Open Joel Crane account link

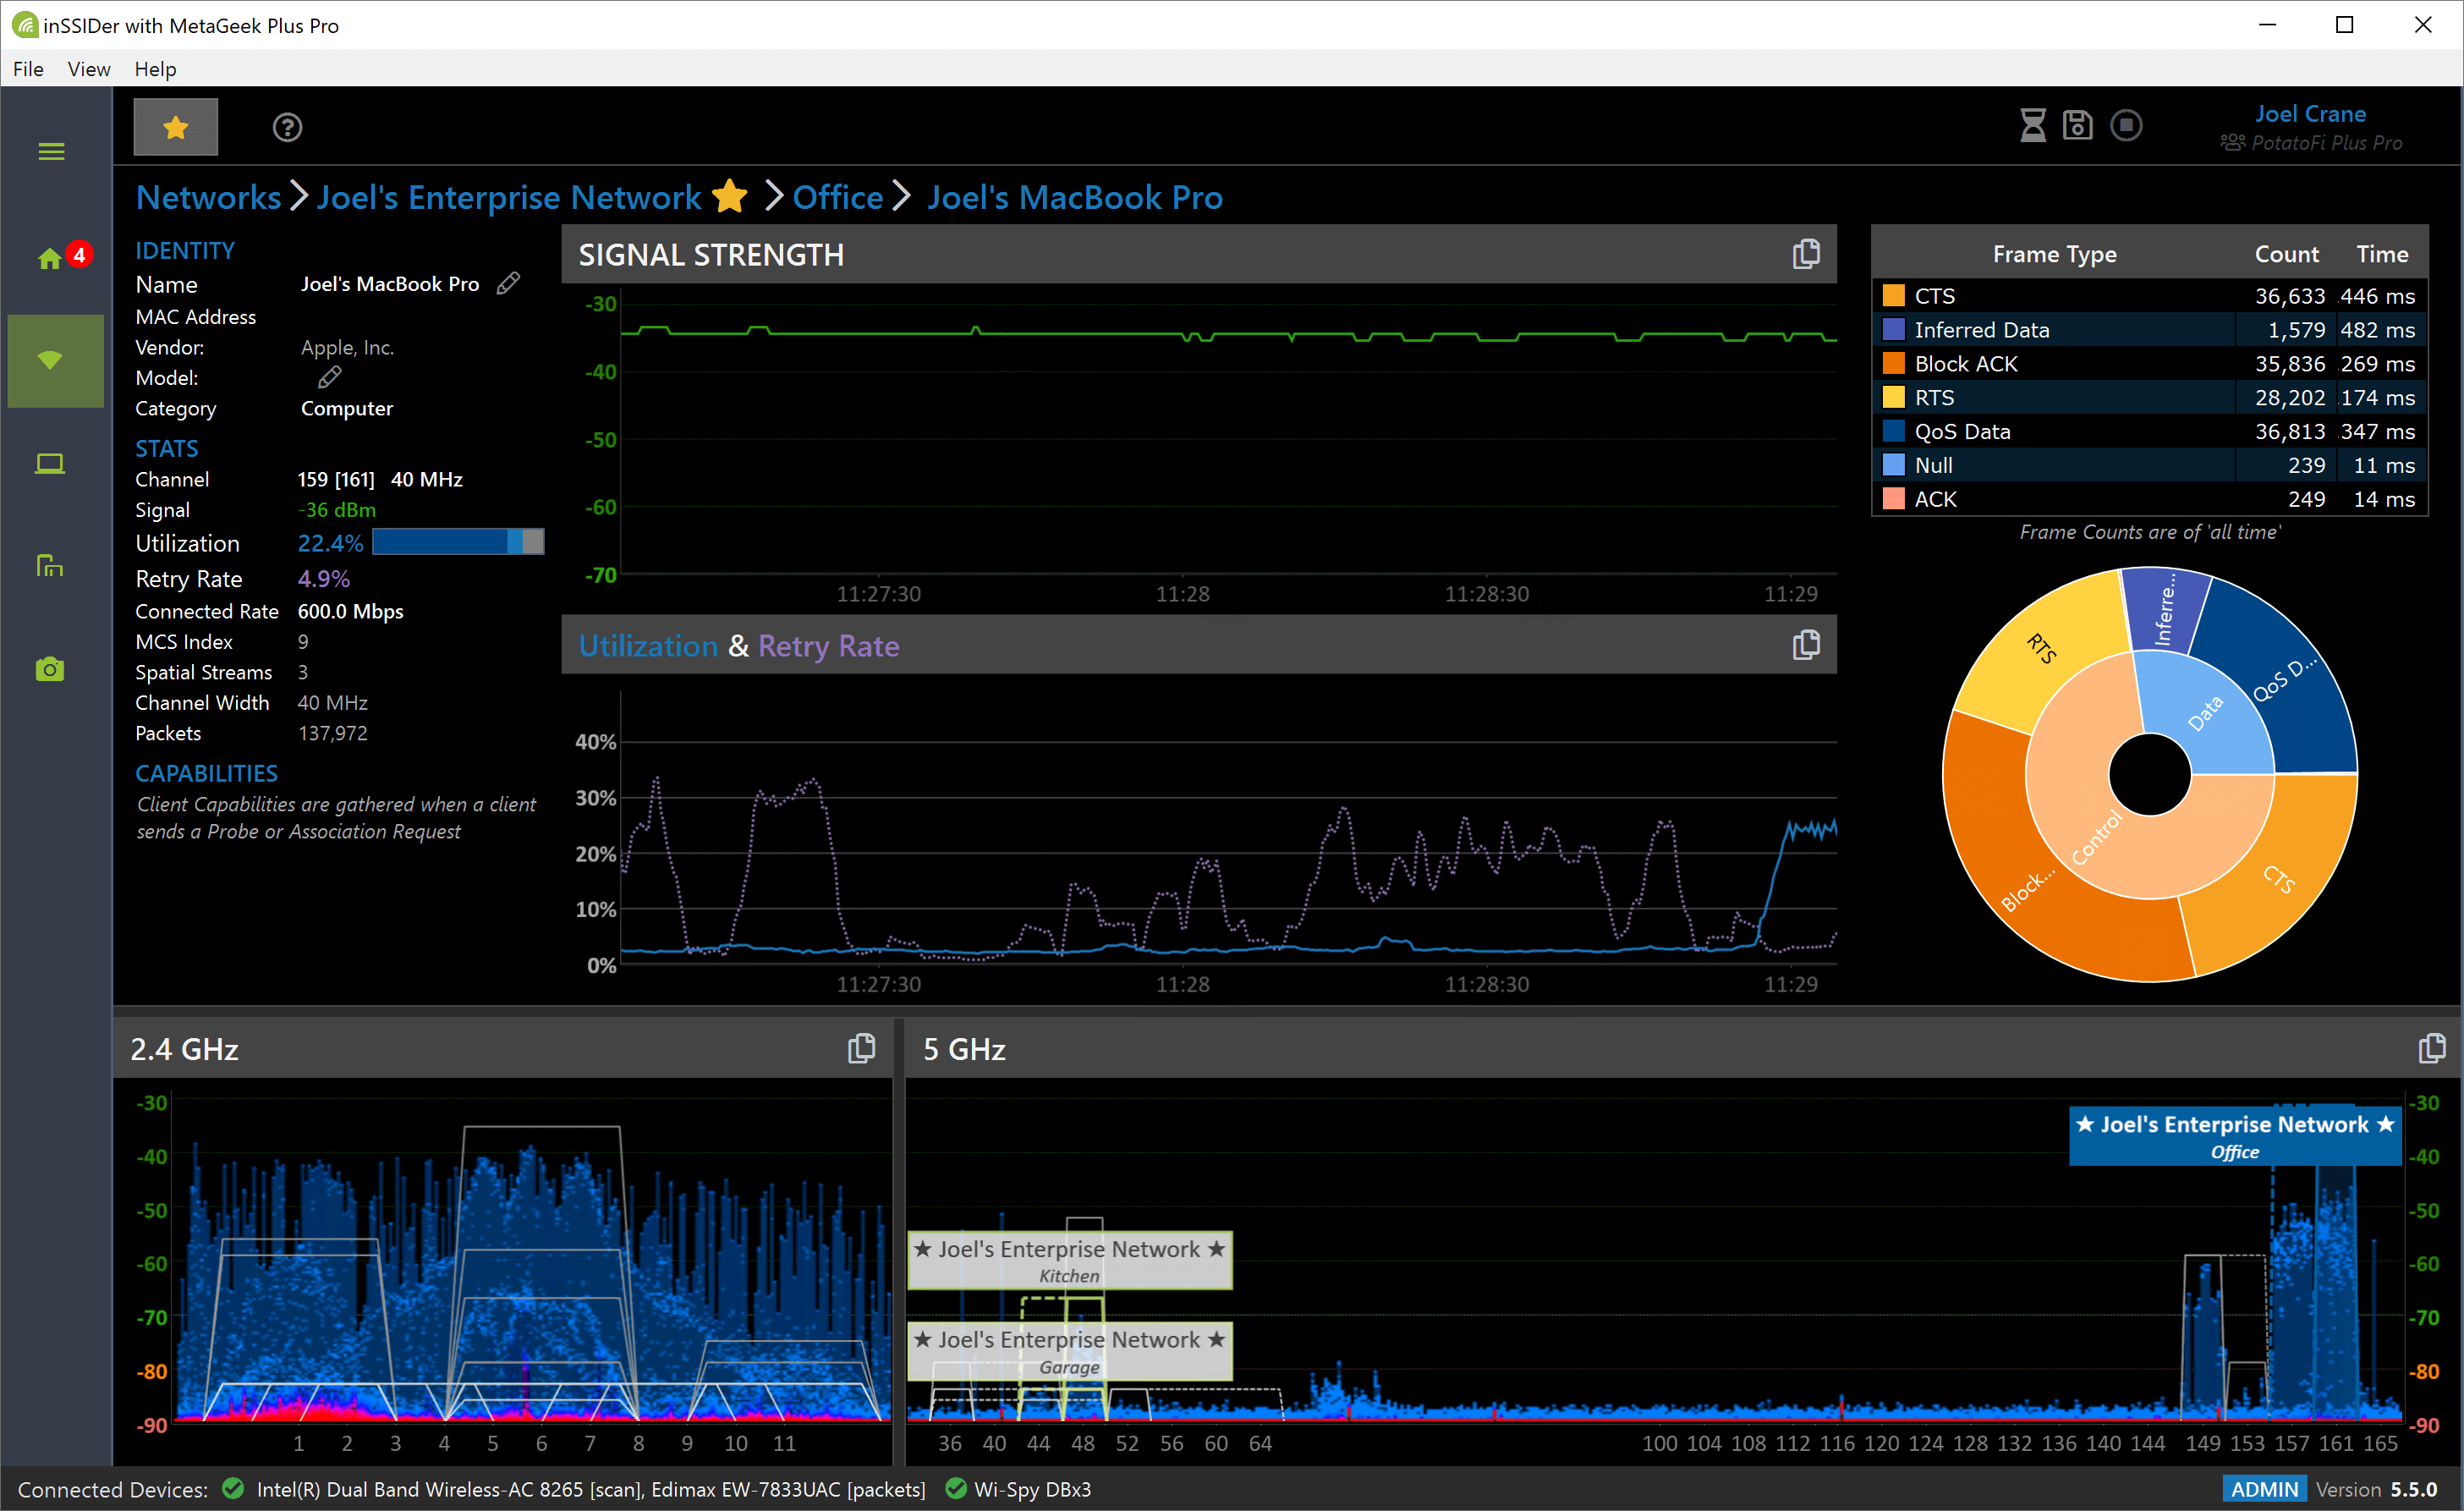(2310, 114)
